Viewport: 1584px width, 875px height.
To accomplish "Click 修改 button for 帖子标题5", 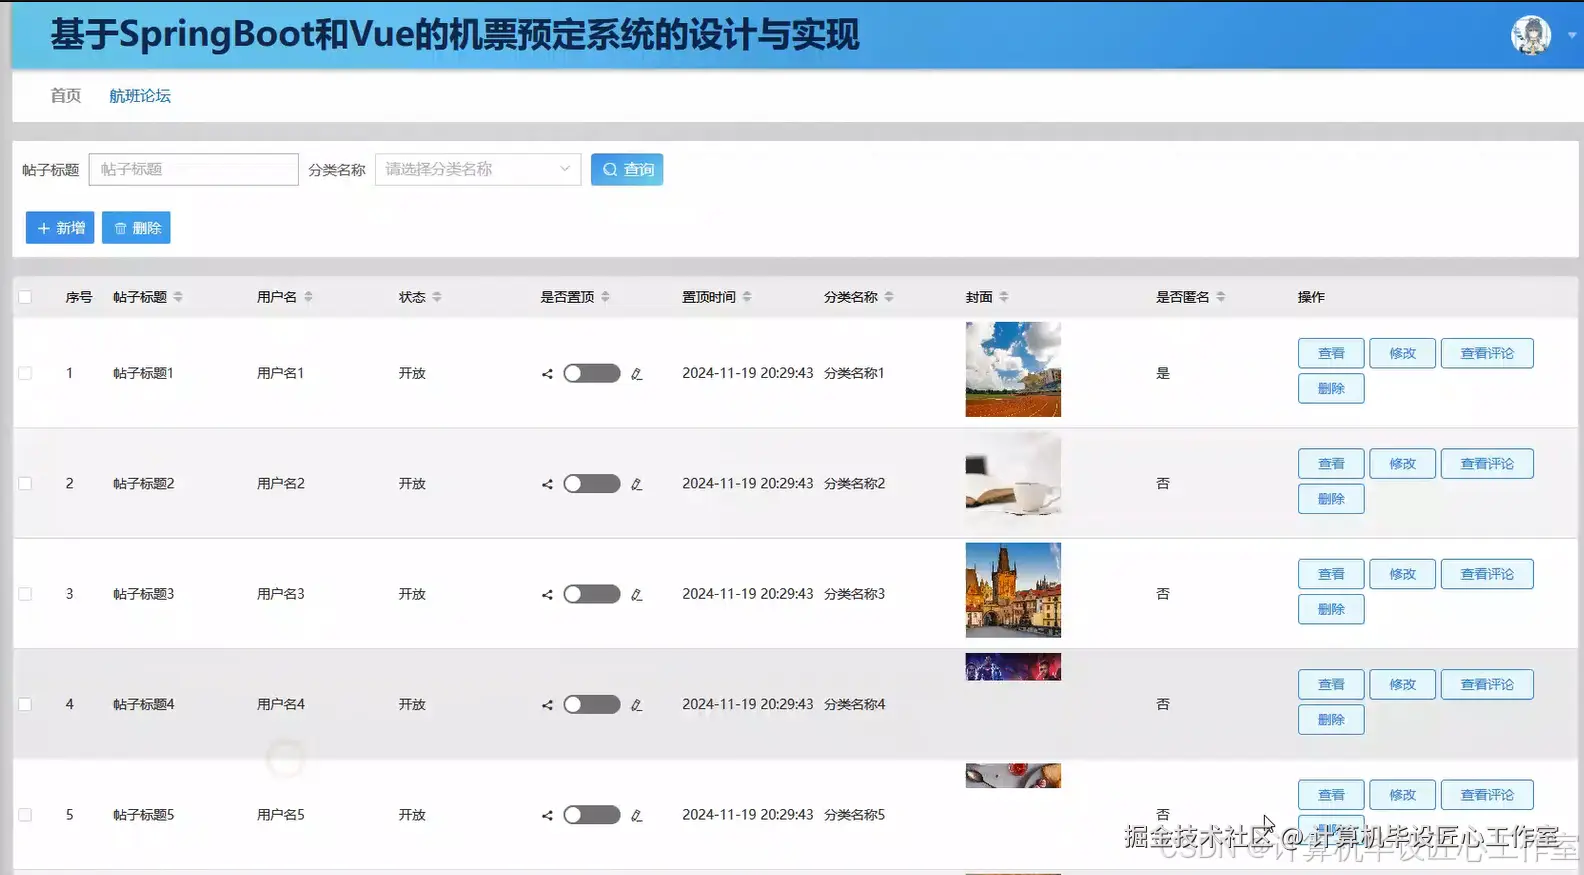I will tap(1402, 795).
